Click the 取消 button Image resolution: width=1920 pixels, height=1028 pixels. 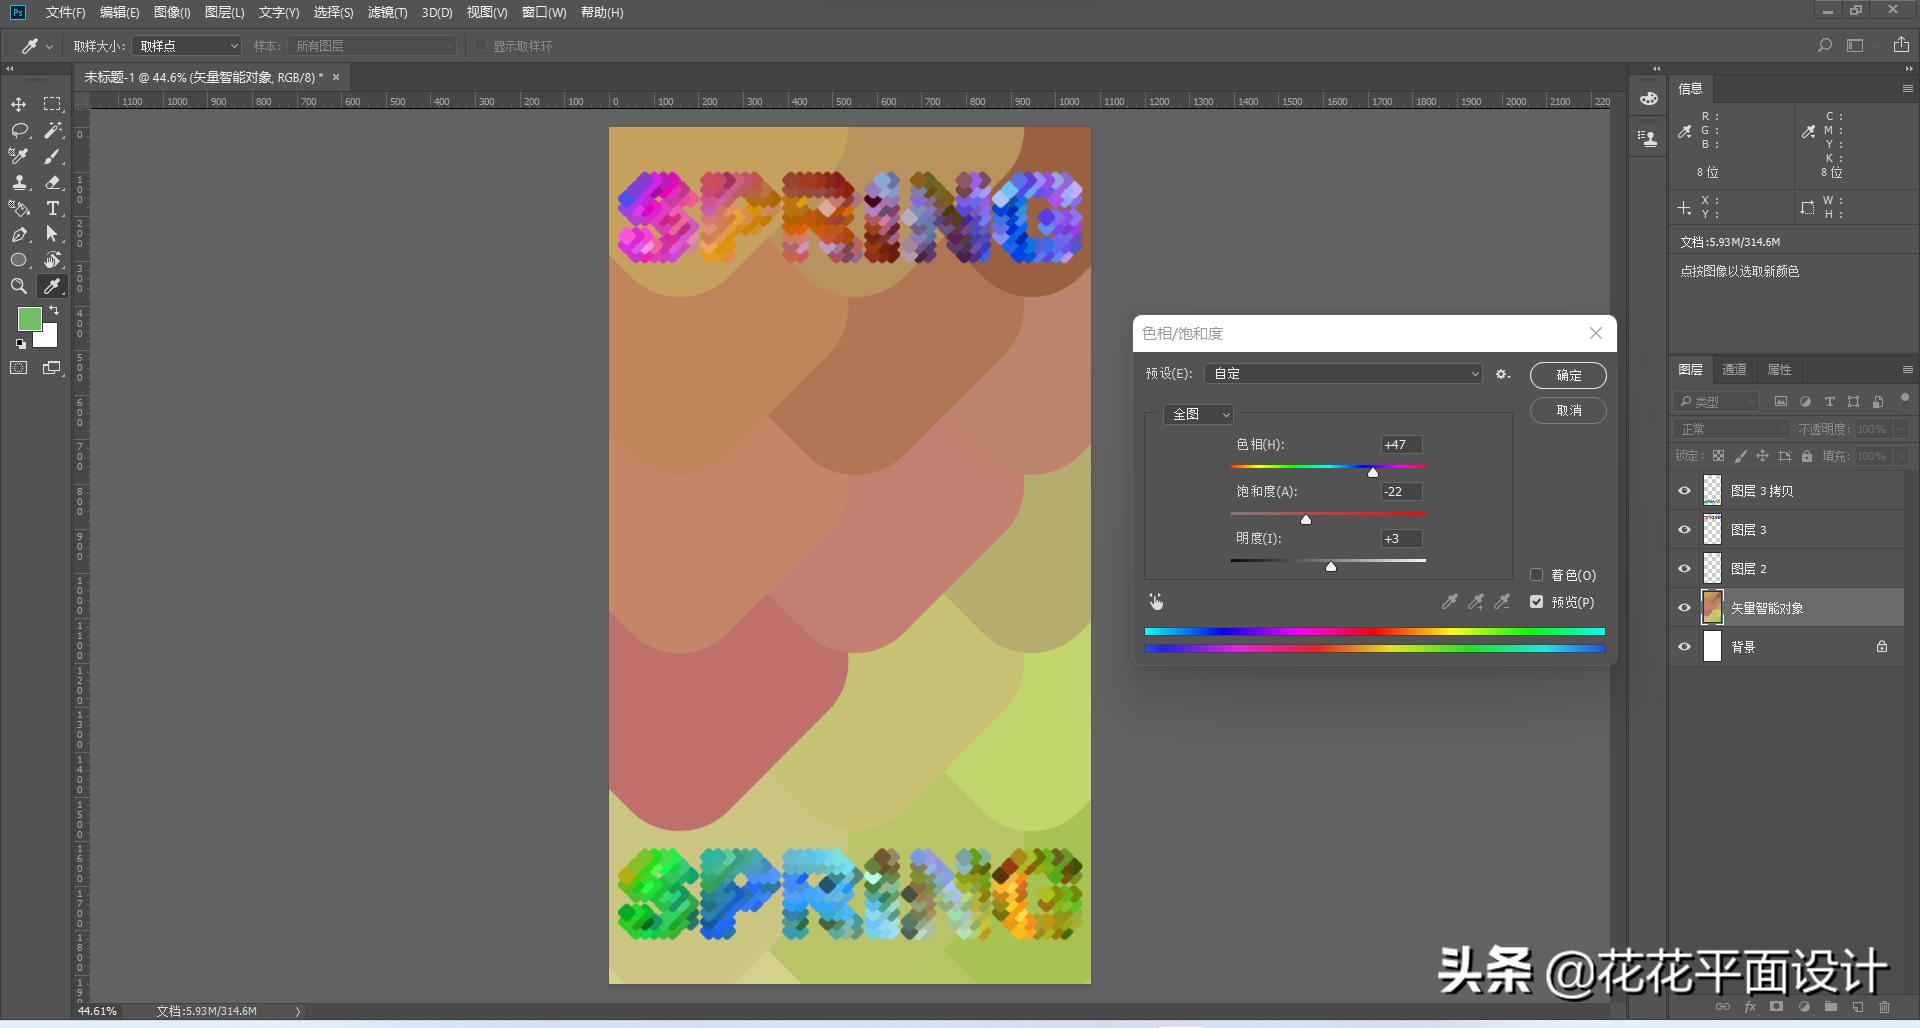coord(1568,411)
